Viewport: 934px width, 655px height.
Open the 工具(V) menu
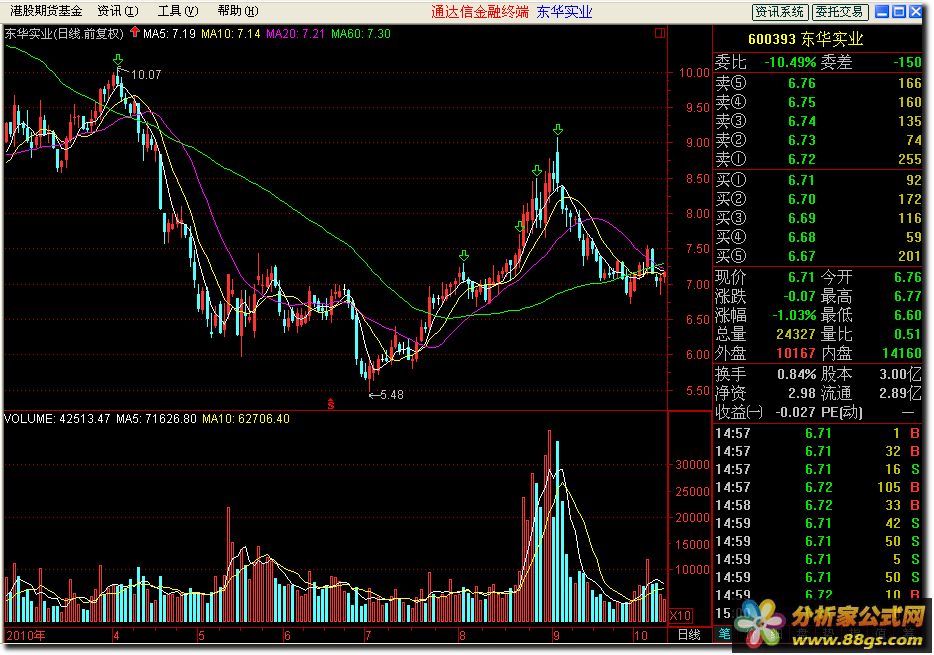click(x=178, y=11)
